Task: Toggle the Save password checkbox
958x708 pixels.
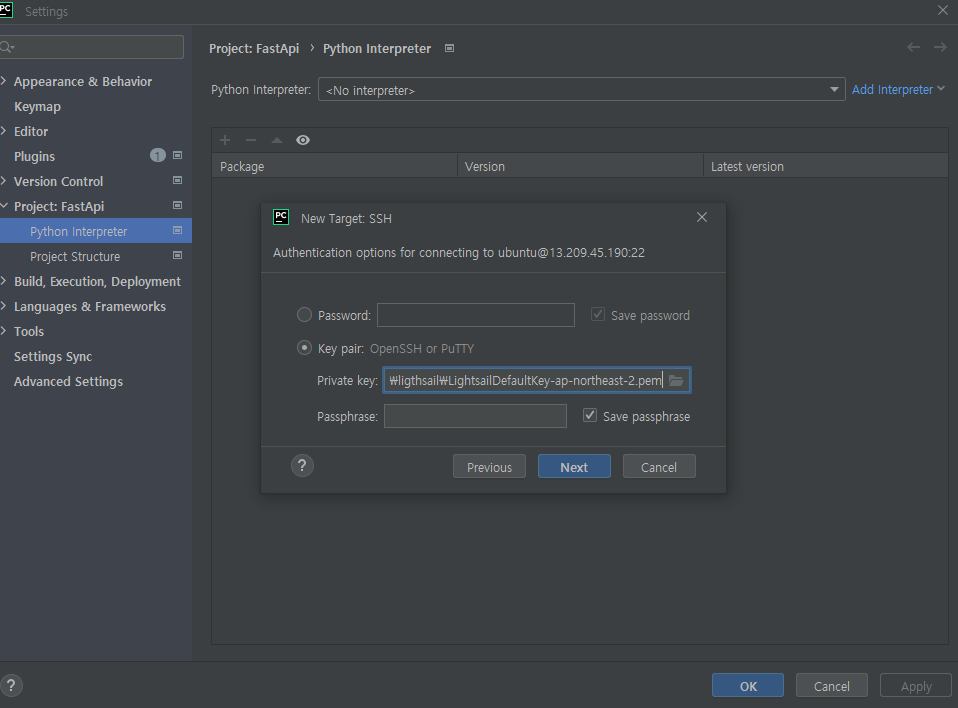Action: 598,315
